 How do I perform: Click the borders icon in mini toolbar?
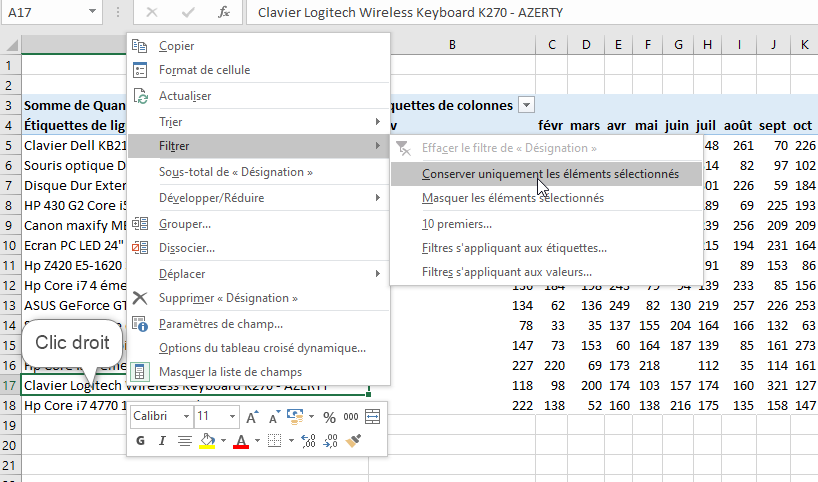click(274, 441)
